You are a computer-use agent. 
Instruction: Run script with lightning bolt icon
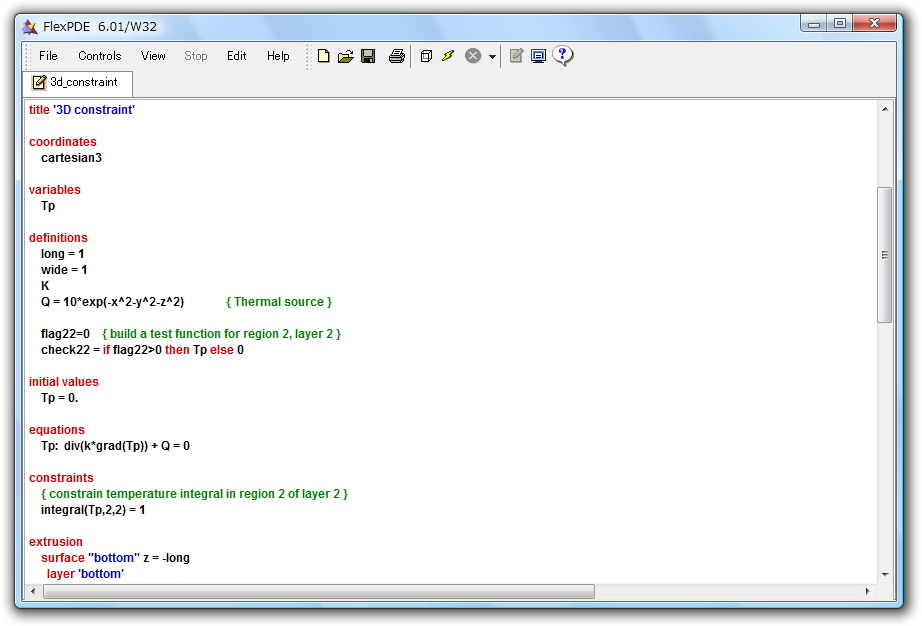click(448, 56)
